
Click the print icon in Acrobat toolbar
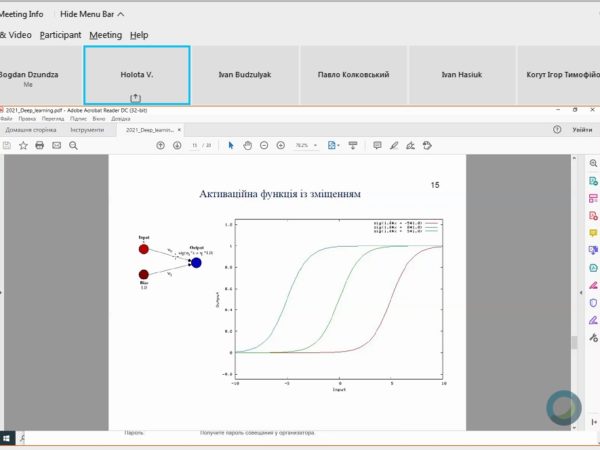click(39, 145)
